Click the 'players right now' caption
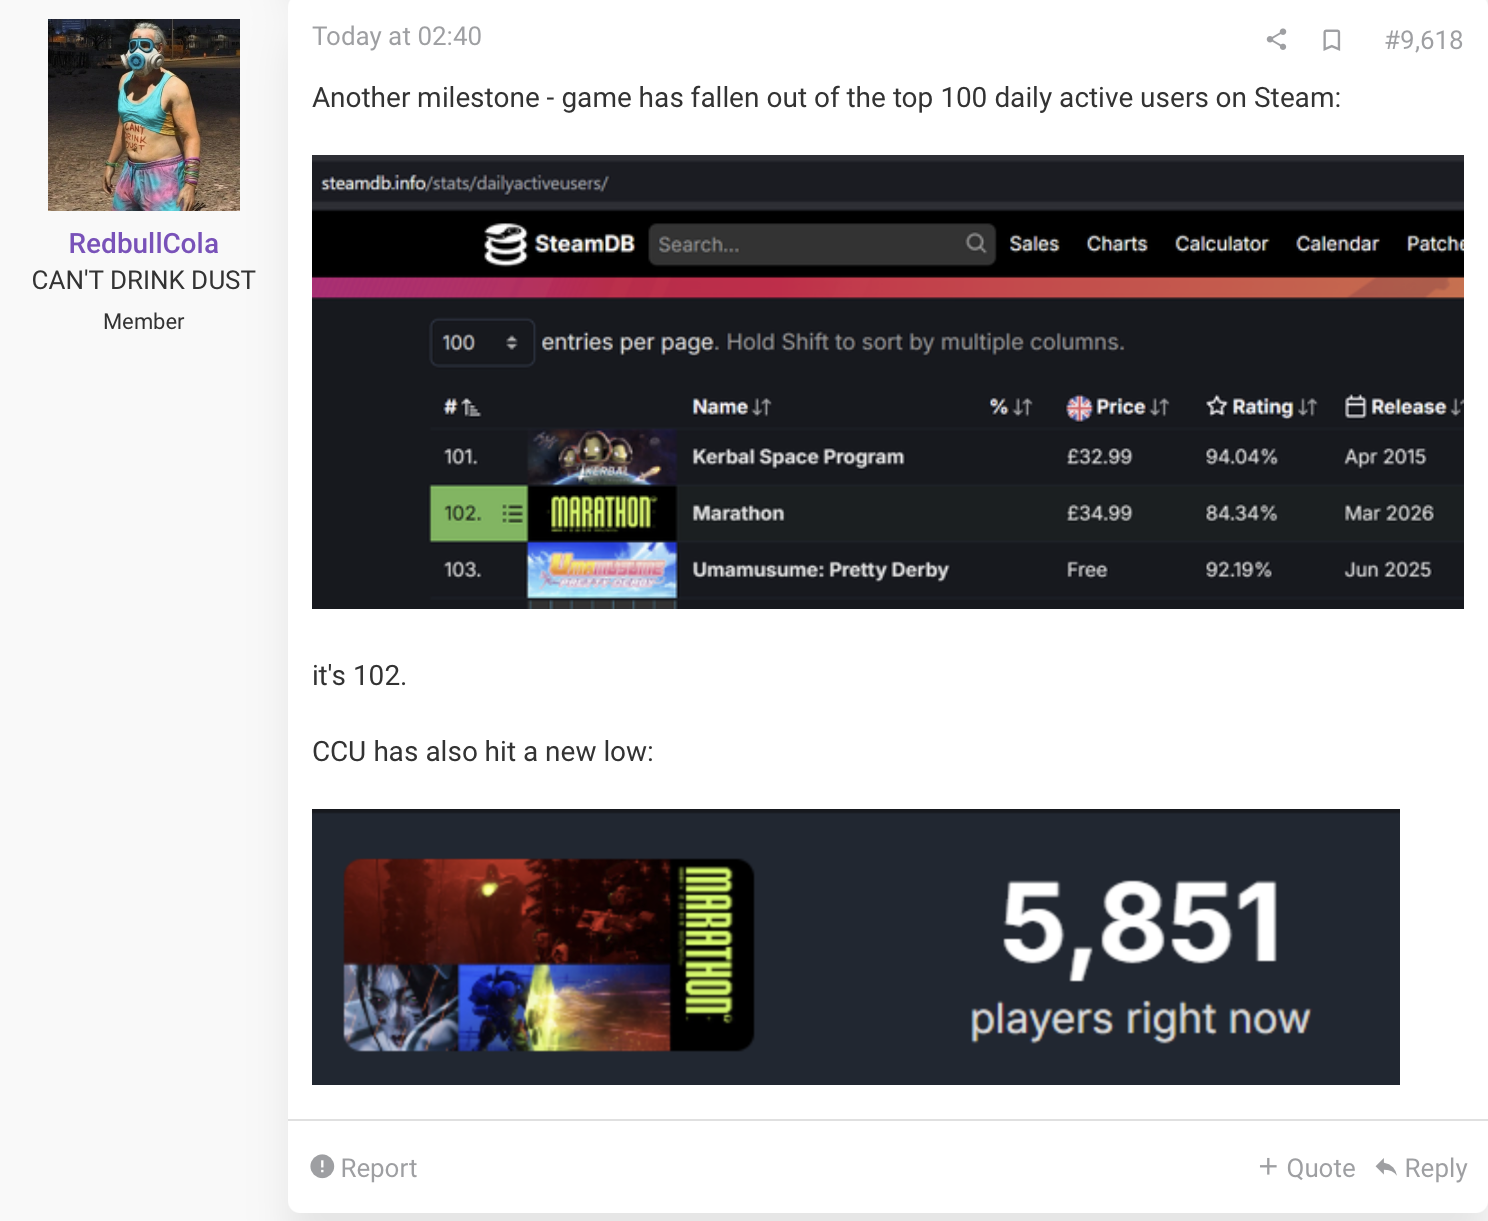Viewport: 1488px width, 1221px height. point(1140,1019)
